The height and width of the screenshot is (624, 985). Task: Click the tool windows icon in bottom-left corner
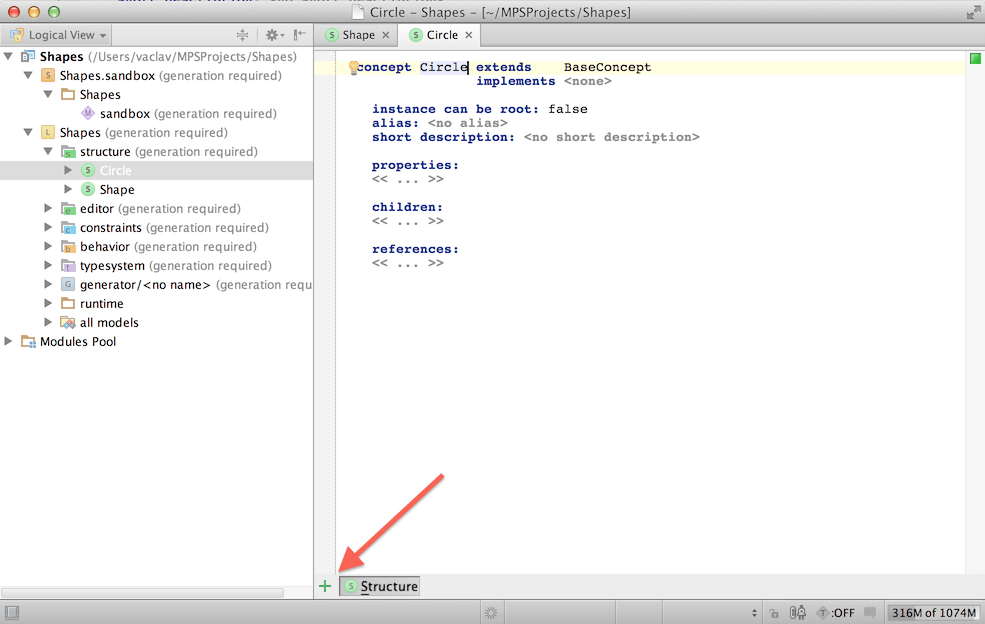(x=11, y=612)
